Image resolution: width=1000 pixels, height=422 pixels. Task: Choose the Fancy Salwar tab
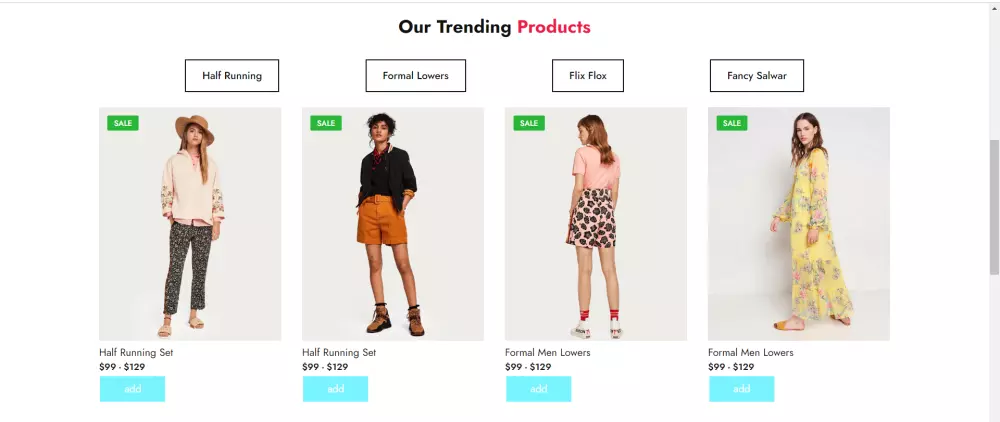point(757,76)
